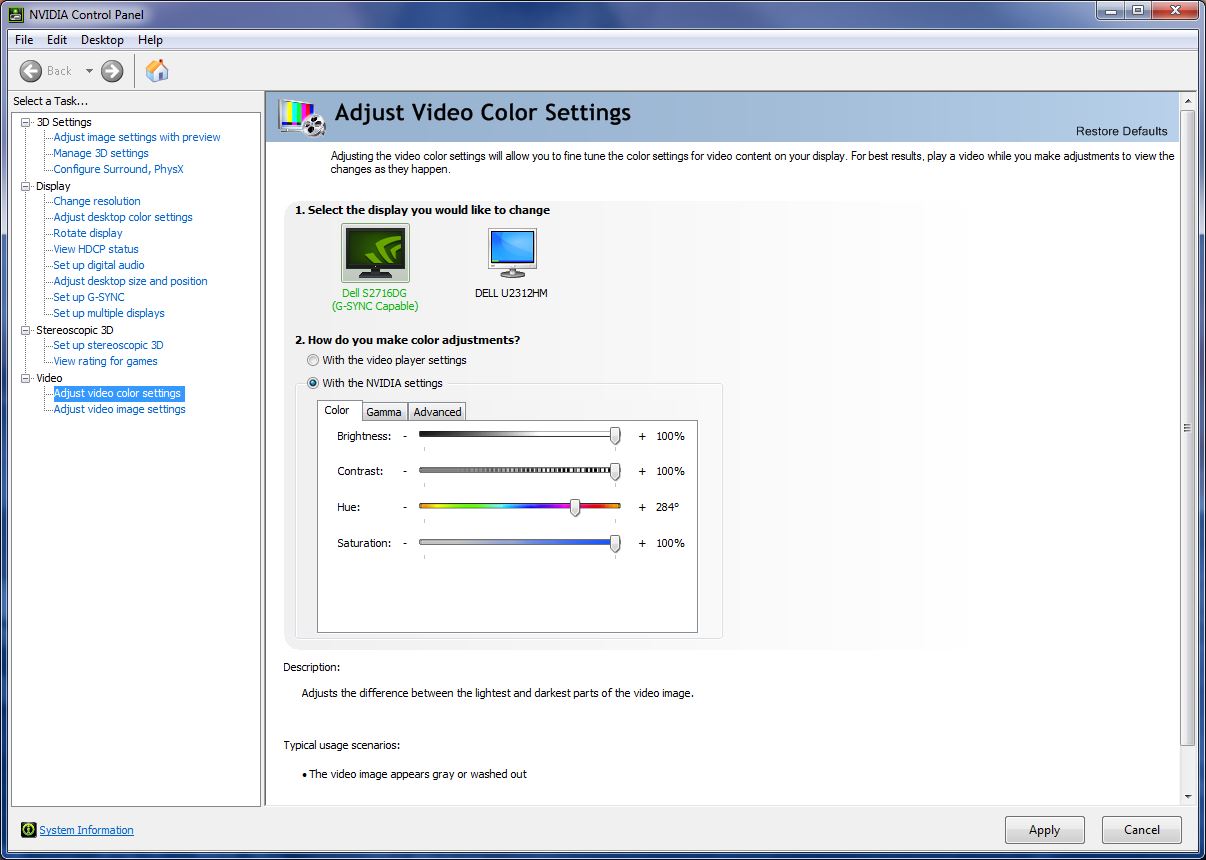
Task: Open Adjust desktop color settings
Action: 123,217
